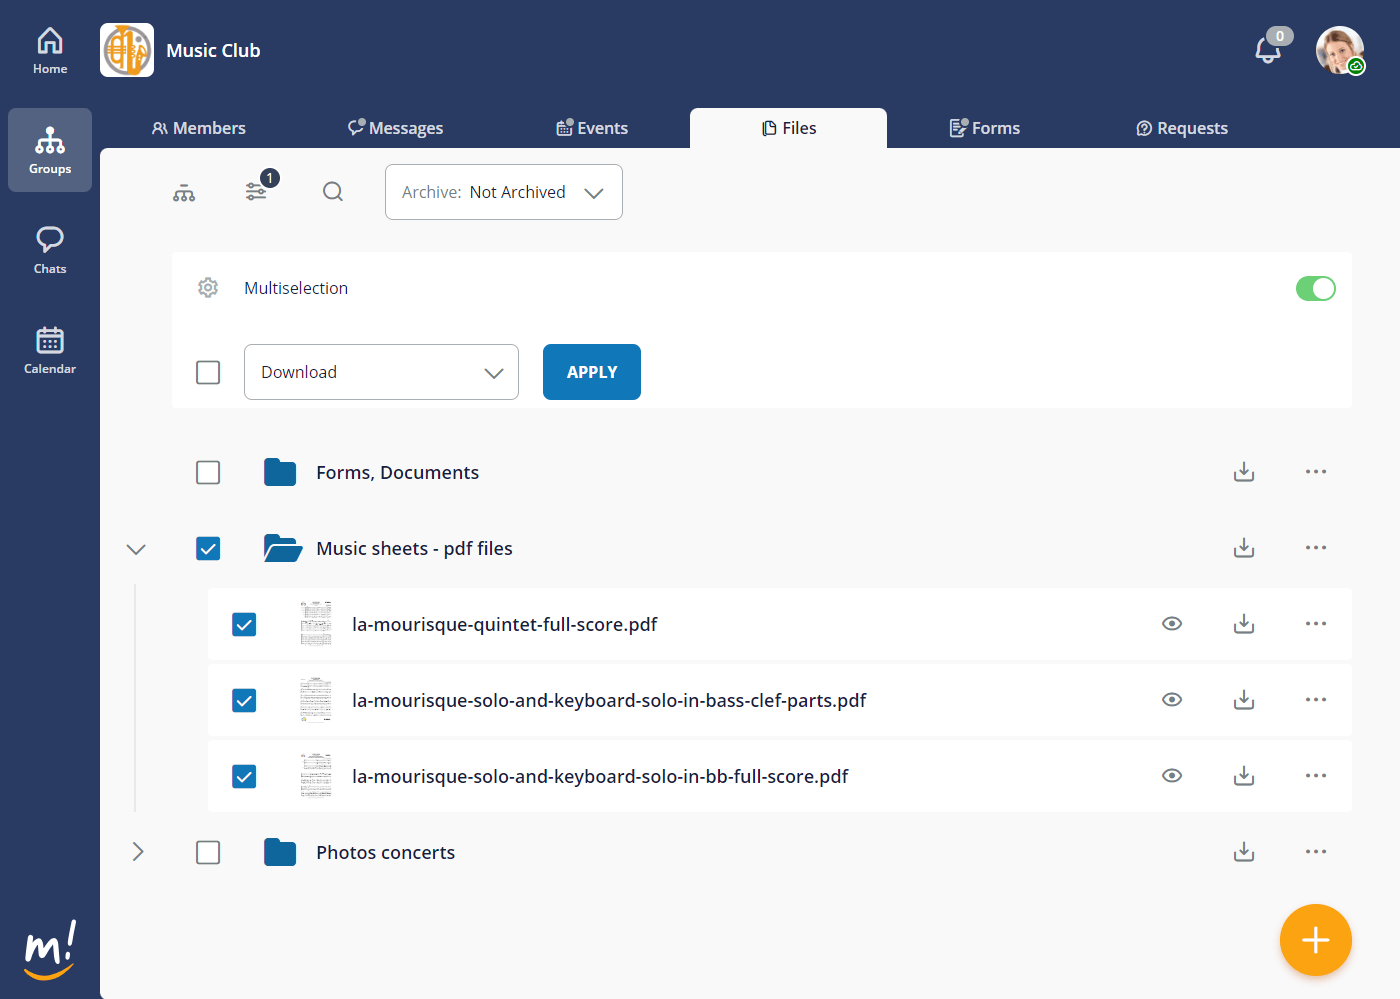
Task: Uncheck the bass-clef-parts.pdf checkbox
Action: point(244,700)
